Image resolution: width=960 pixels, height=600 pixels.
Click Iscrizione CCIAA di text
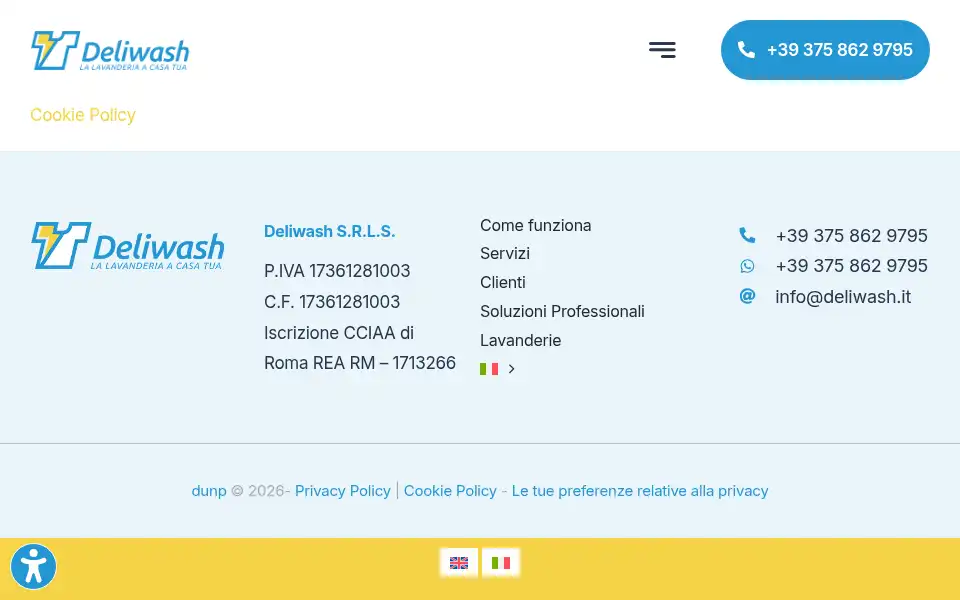[339, 332]
